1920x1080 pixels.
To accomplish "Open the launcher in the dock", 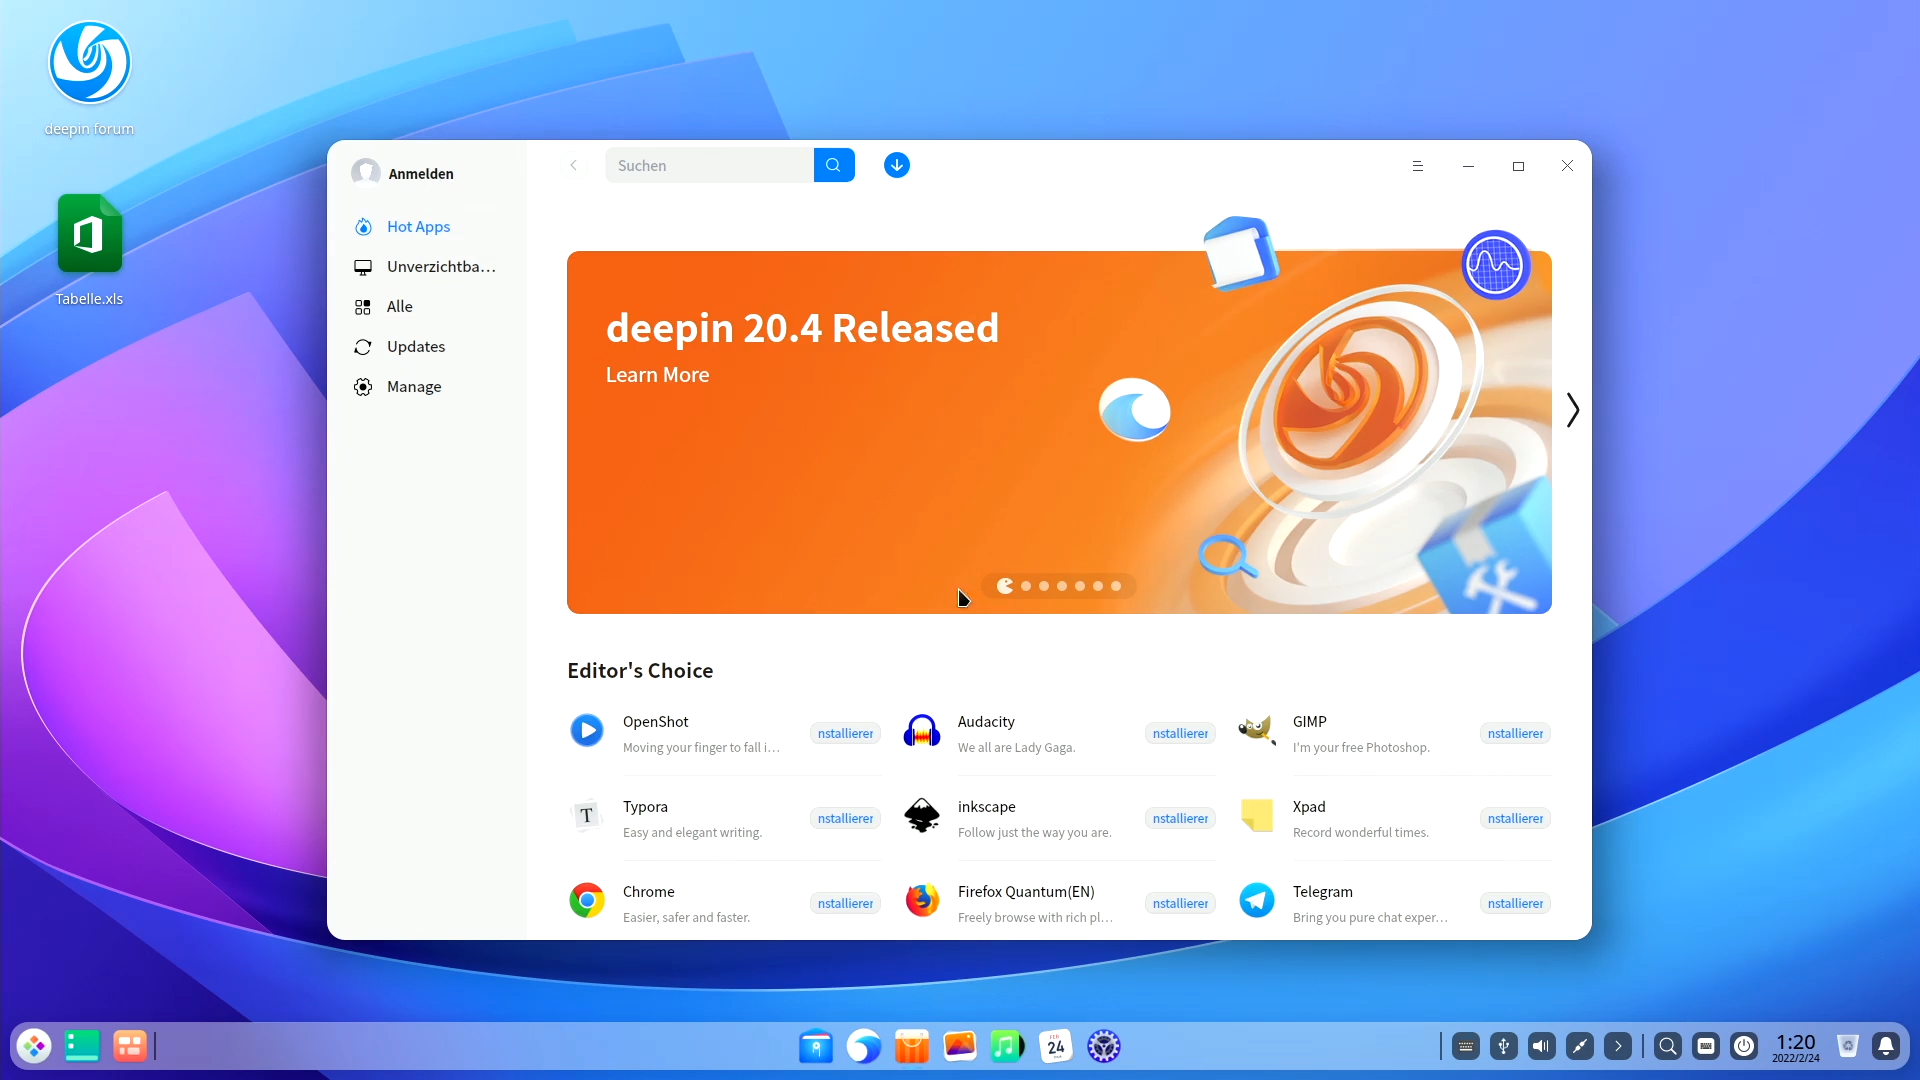I will [x=34, y=1046].
